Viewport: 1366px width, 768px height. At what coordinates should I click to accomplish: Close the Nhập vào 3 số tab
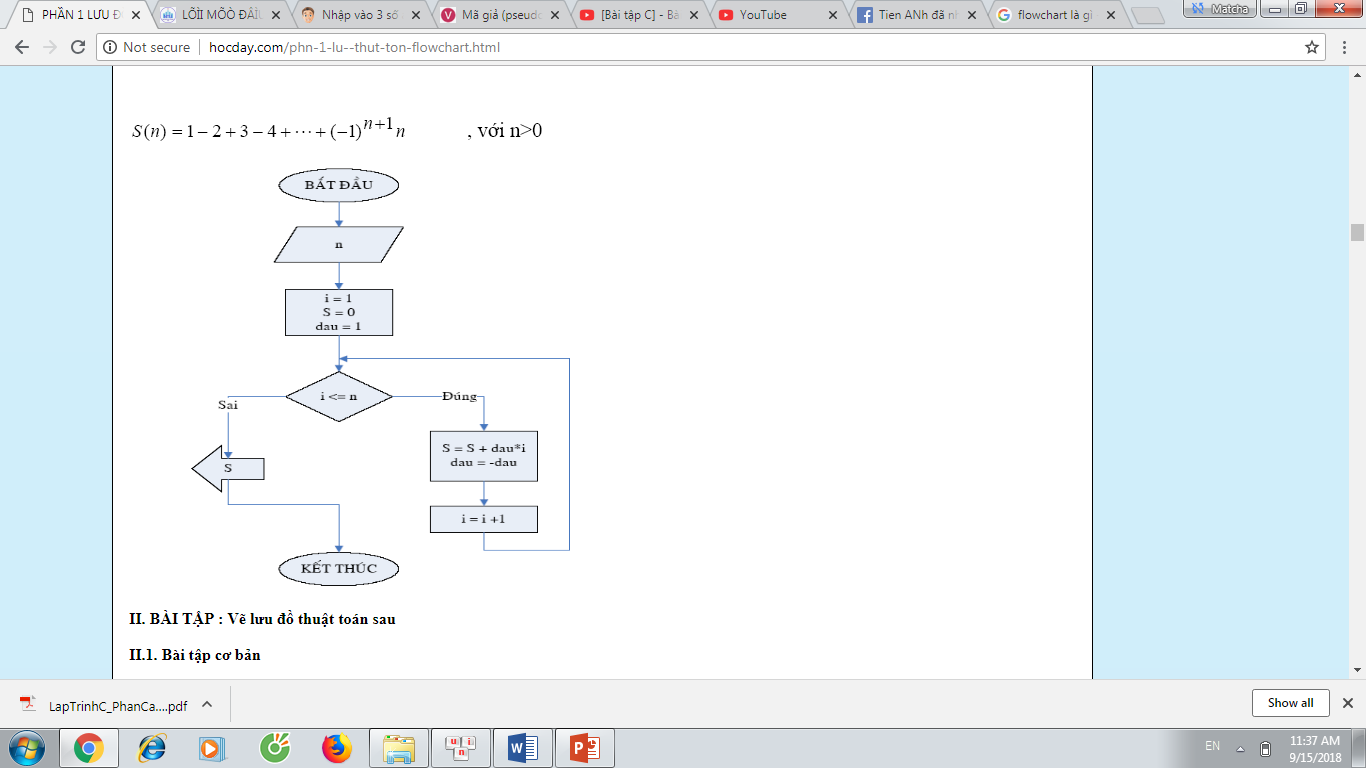click(416, 16)
